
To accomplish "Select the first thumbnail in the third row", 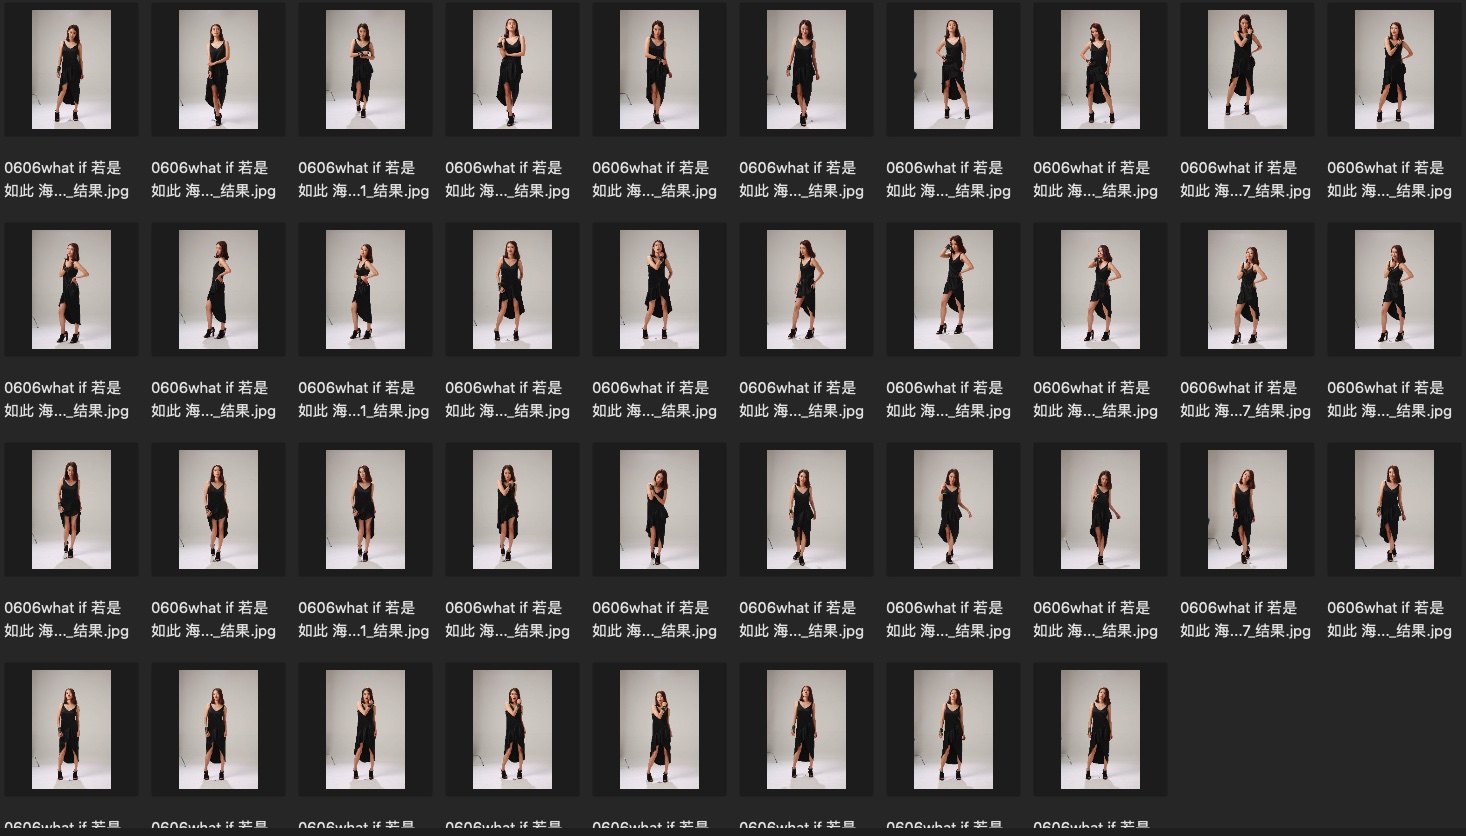I will tap(71, 510).
